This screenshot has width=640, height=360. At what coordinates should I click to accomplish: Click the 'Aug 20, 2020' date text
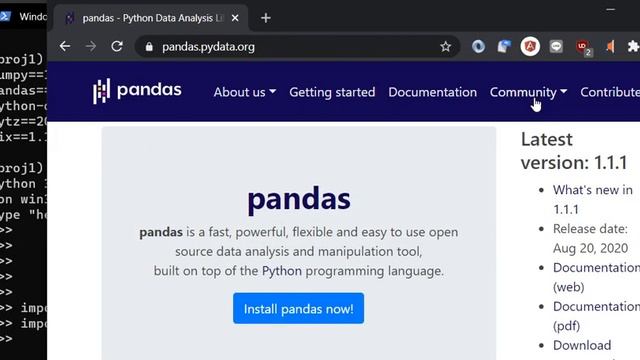(x=590, y=248)
